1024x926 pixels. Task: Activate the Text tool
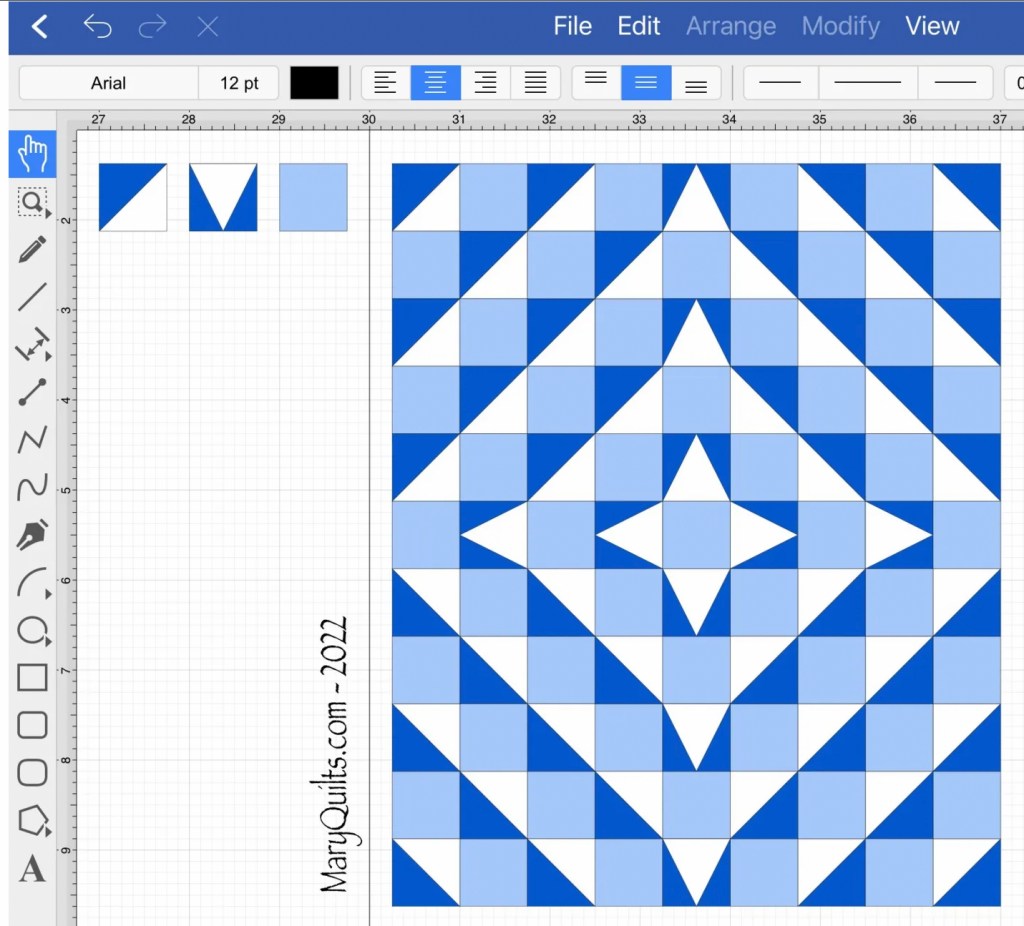[32, 869]
